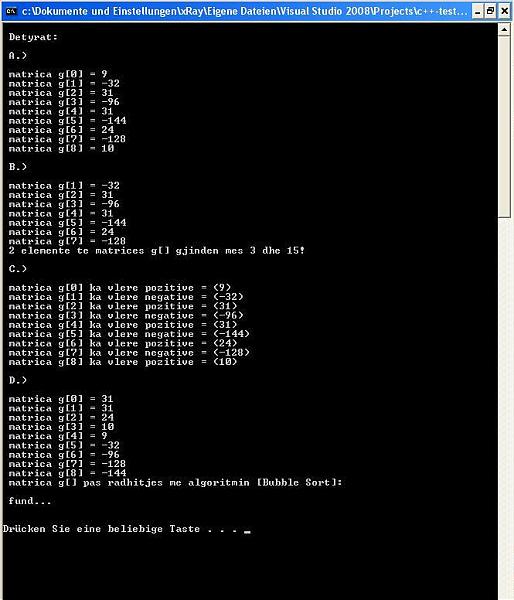Click the 'fund...' text line

tap(30, 501)
